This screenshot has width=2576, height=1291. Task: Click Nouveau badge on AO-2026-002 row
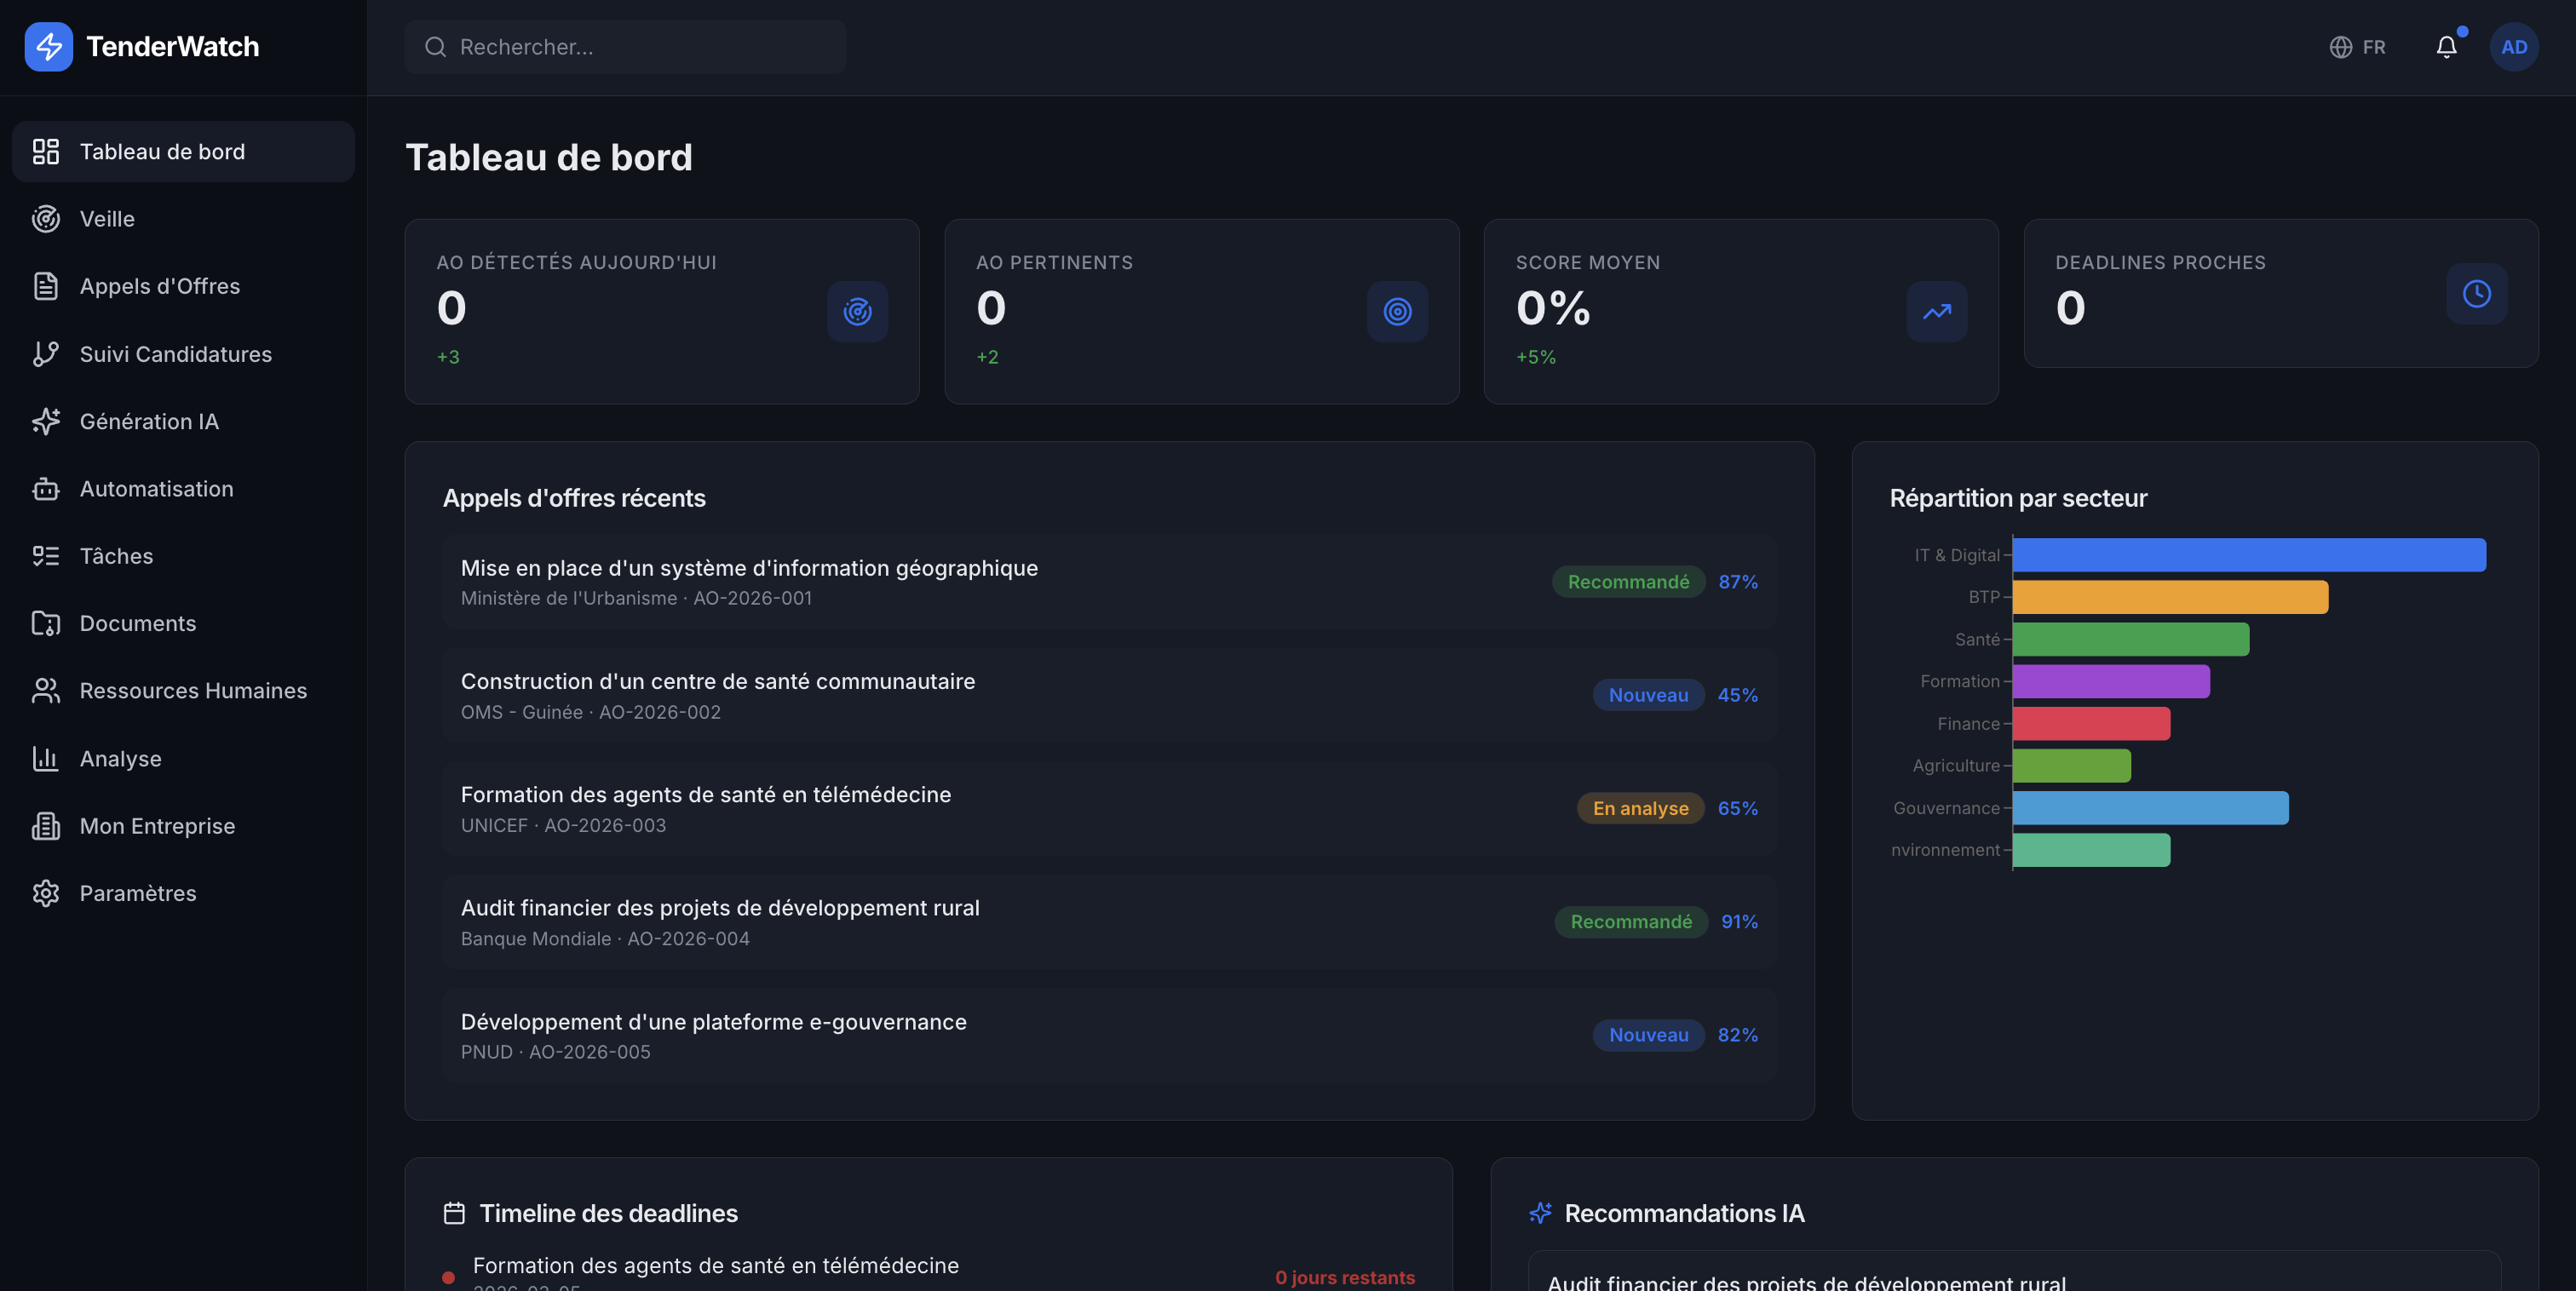click(1648, 695)
